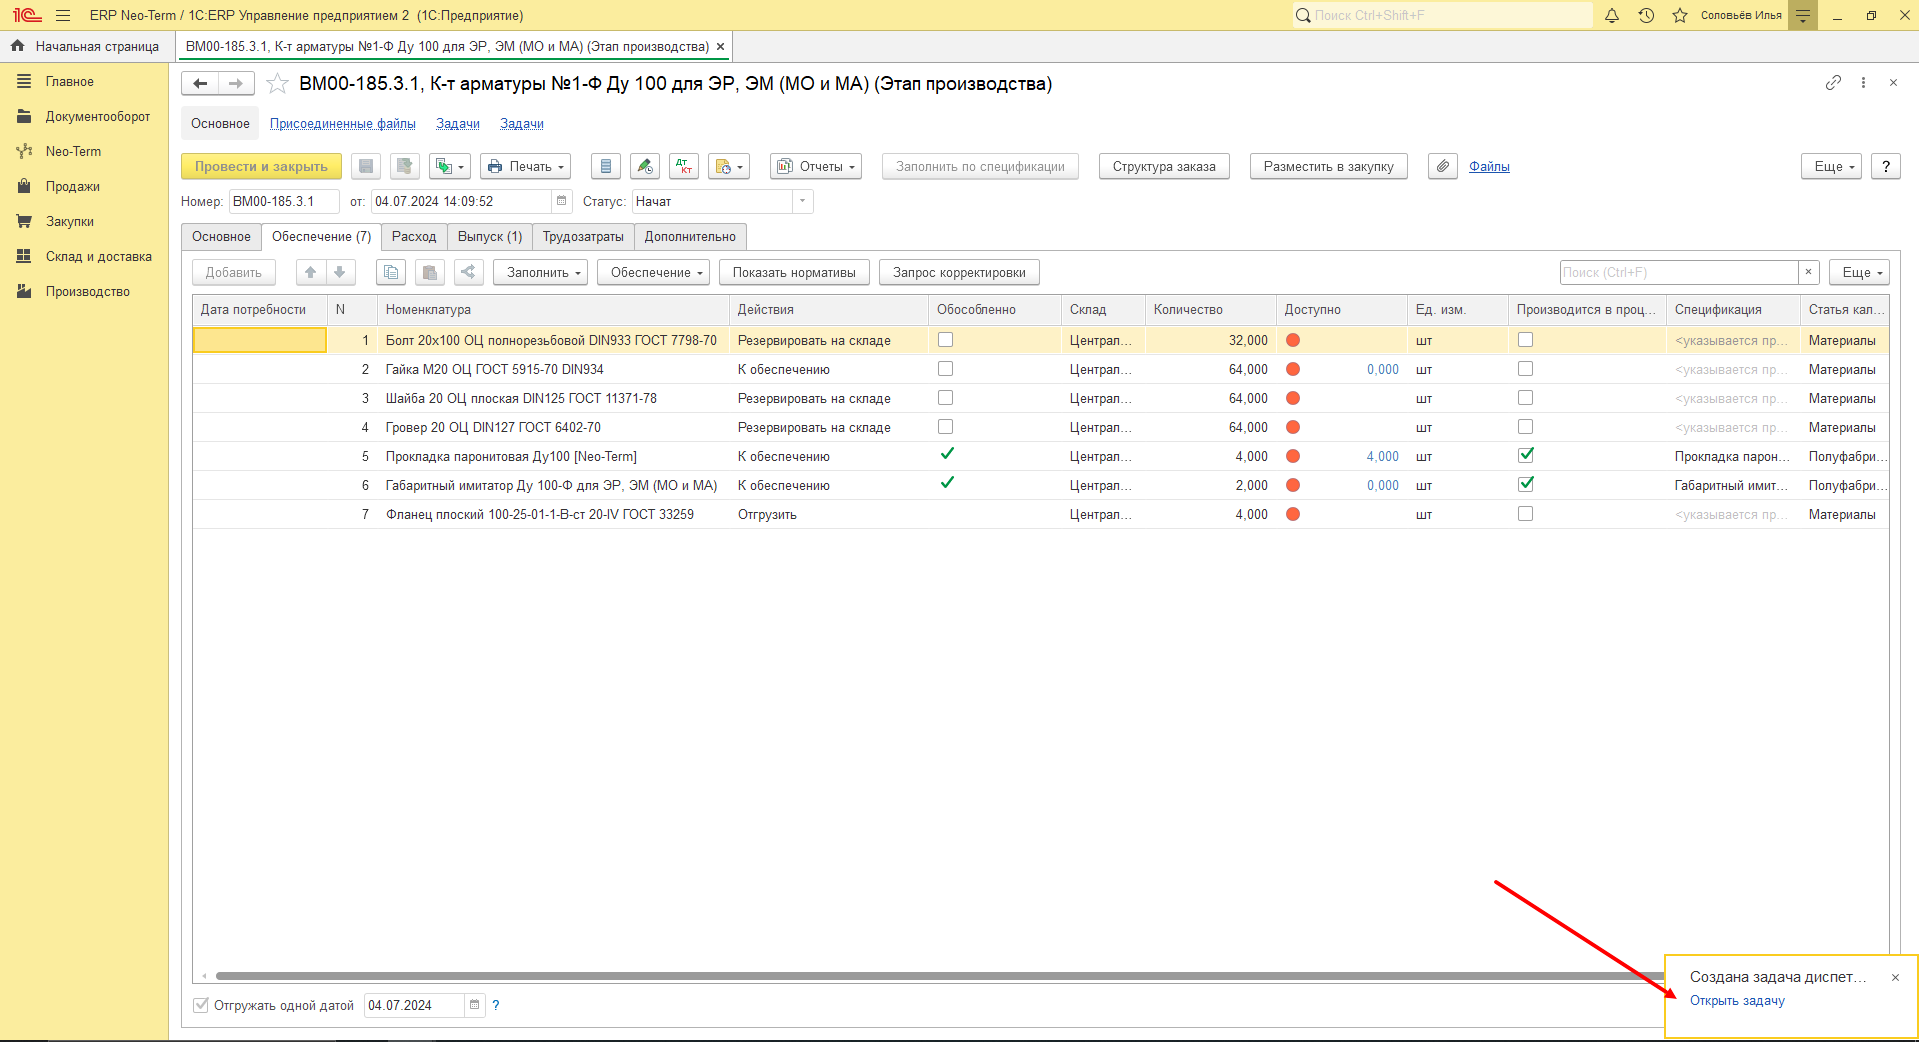The height and width of the screenshot is (1042, 1919).
Task: Click Структура заказа button
Action: pyautogui.click(x=1164, y=167)
